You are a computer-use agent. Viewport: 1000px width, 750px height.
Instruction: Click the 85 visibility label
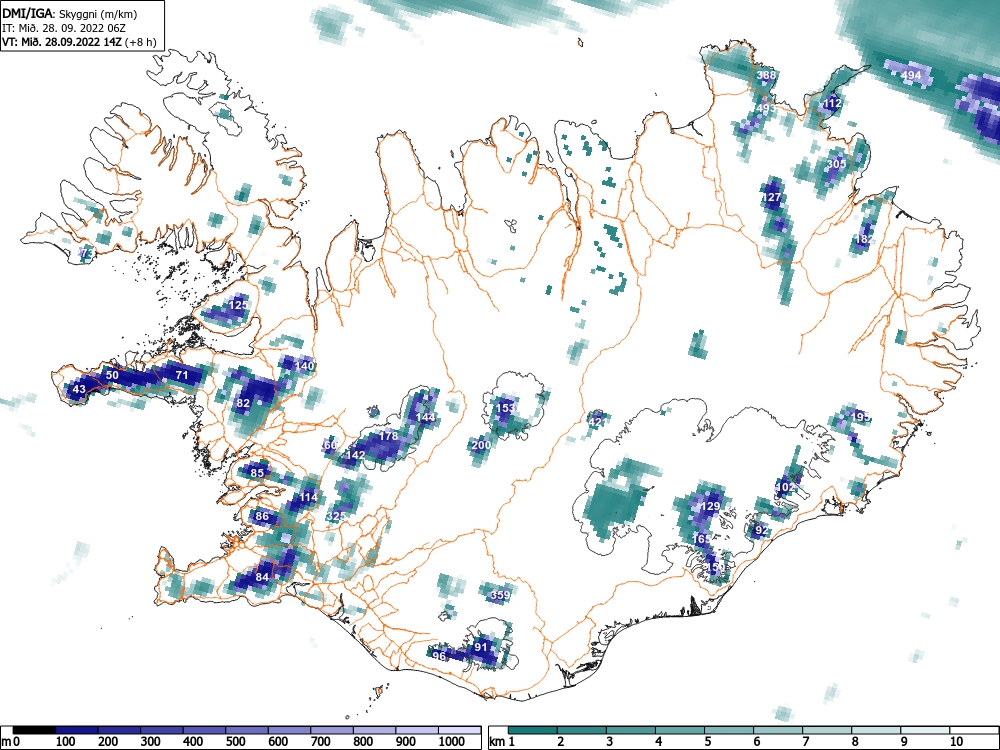click(x=257, y=473)
